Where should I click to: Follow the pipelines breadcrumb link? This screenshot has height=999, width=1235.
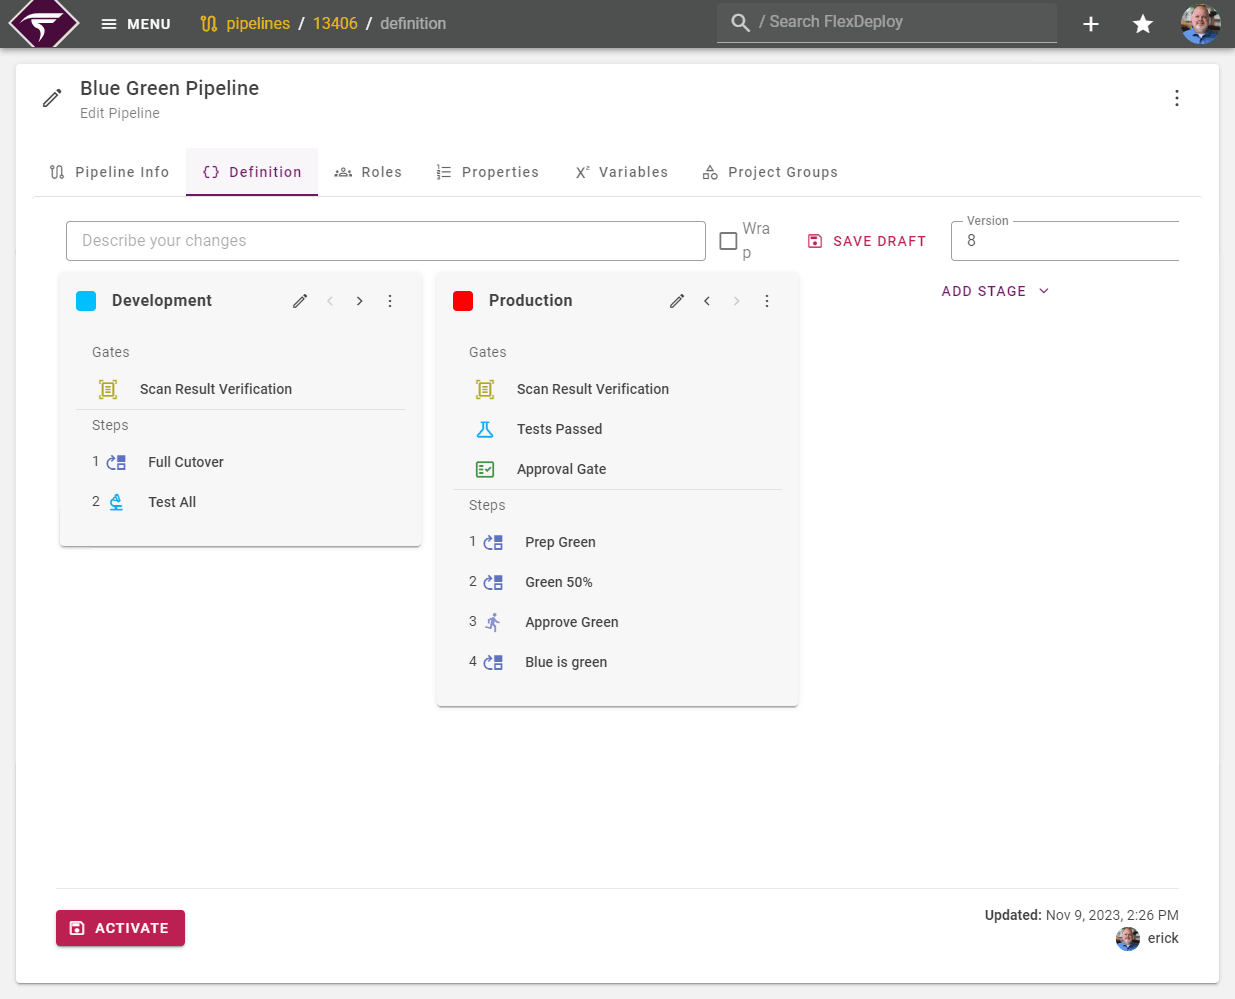(x=256, y=23)
